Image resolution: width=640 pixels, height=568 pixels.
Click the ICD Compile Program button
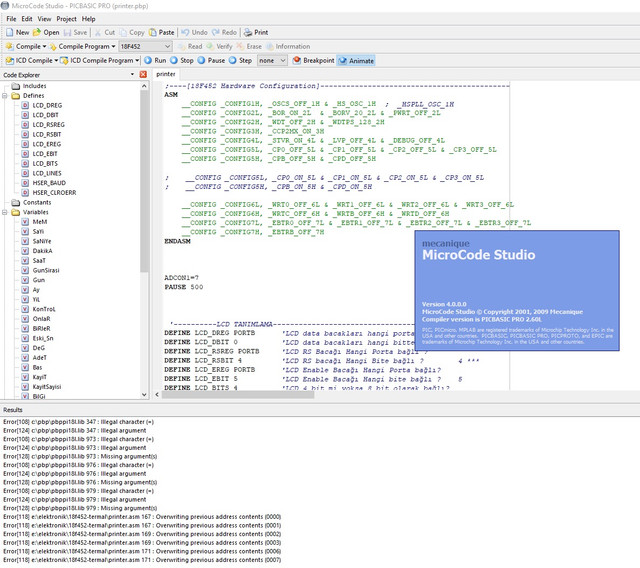97,60
